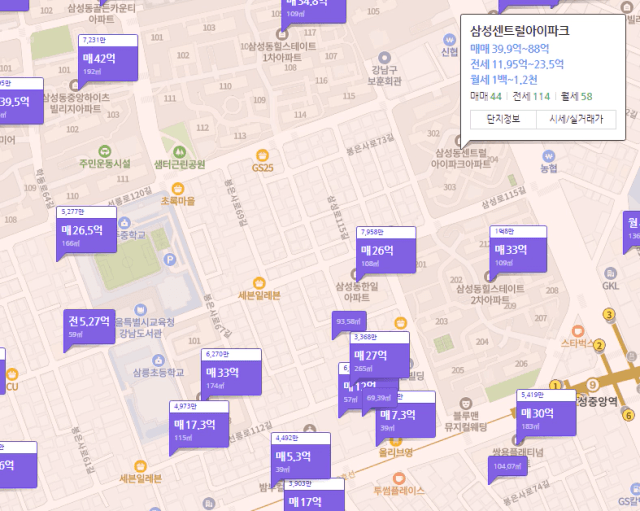
Task: Open the 93.58㎡ listing marker
Action: [349, 322]
